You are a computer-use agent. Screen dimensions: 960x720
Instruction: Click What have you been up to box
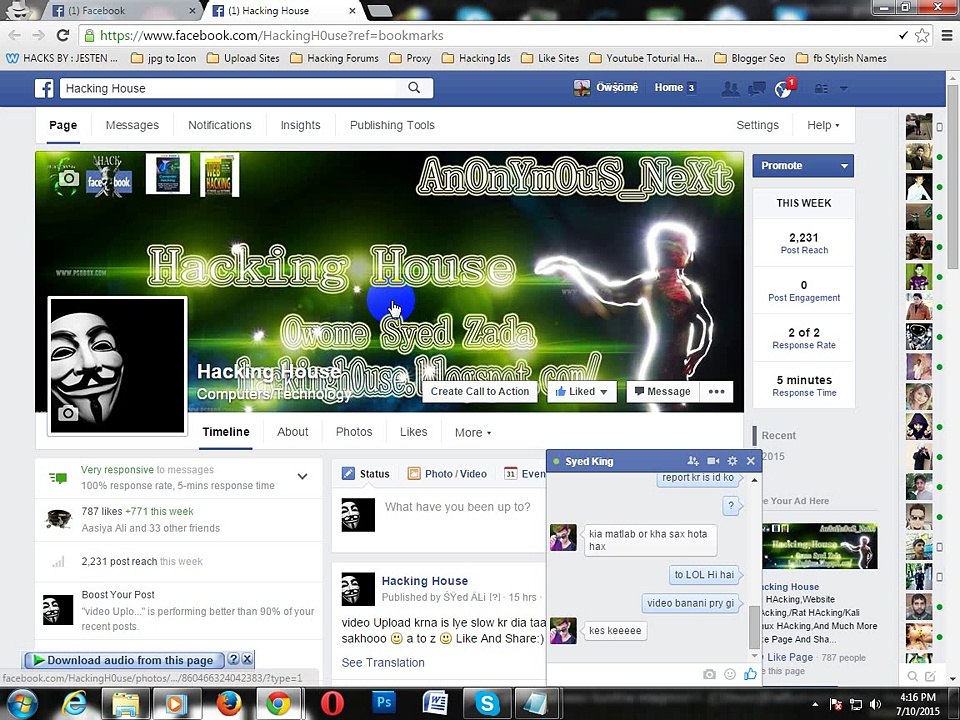tap(457, 507)
